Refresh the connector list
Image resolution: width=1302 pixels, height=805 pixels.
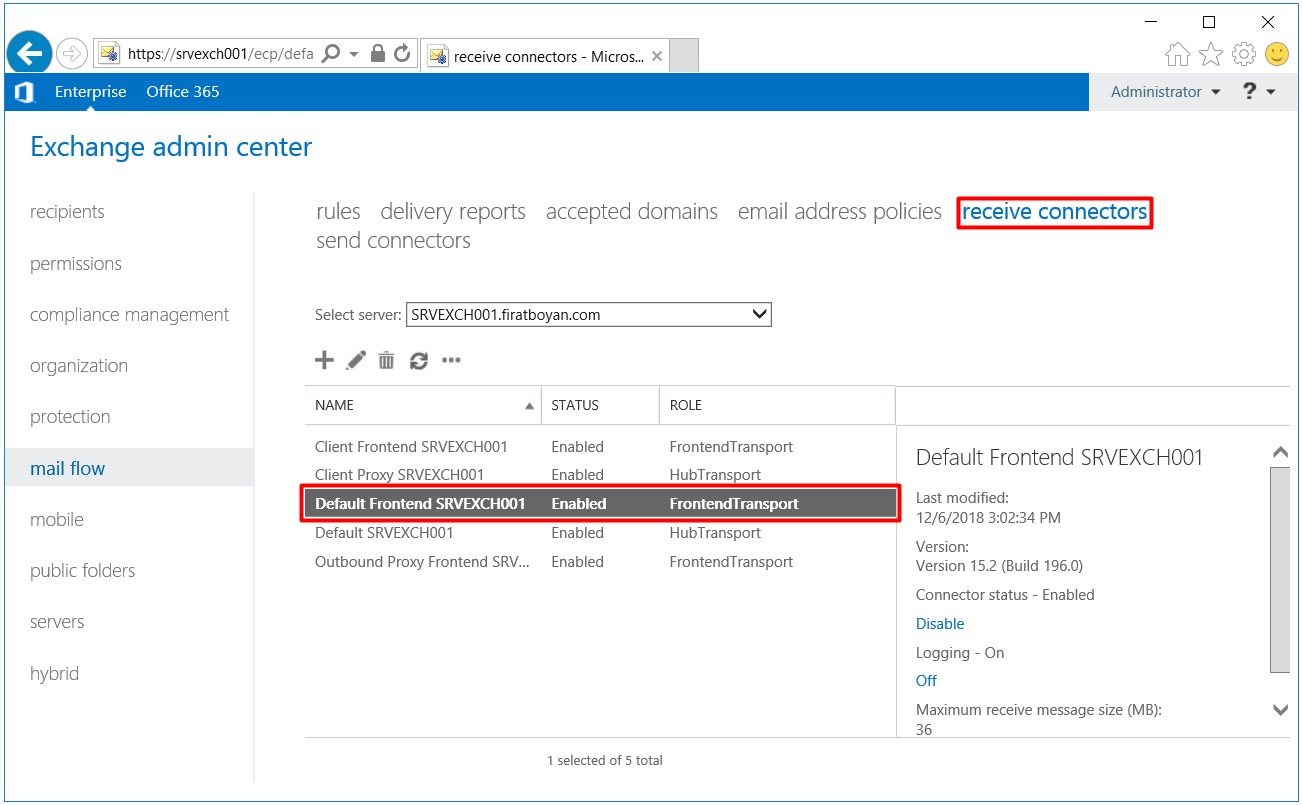click(419, 361)
